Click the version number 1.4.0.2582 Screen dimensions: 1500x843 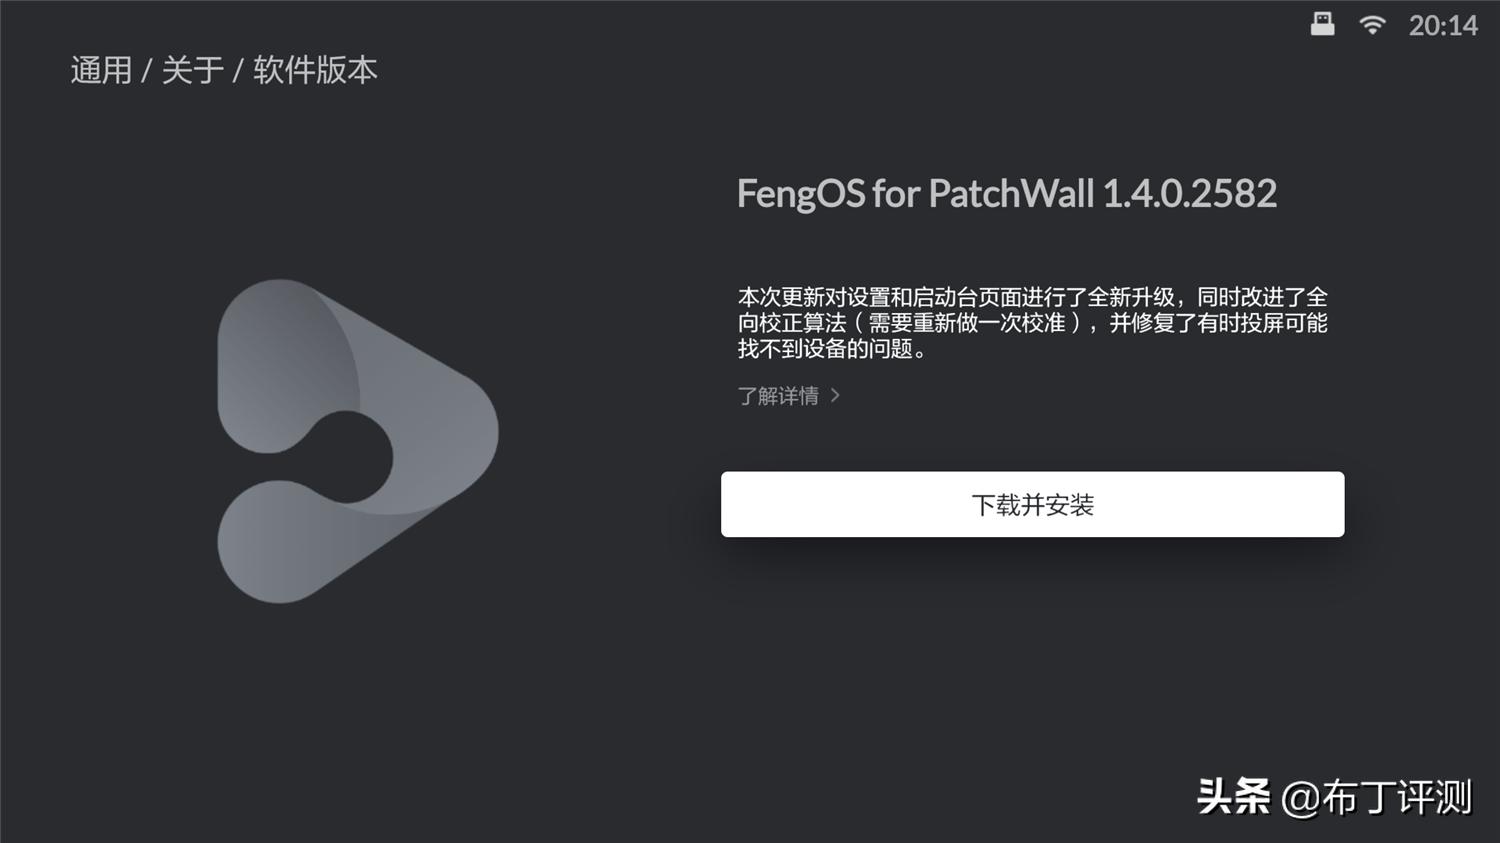[1189, 194]
